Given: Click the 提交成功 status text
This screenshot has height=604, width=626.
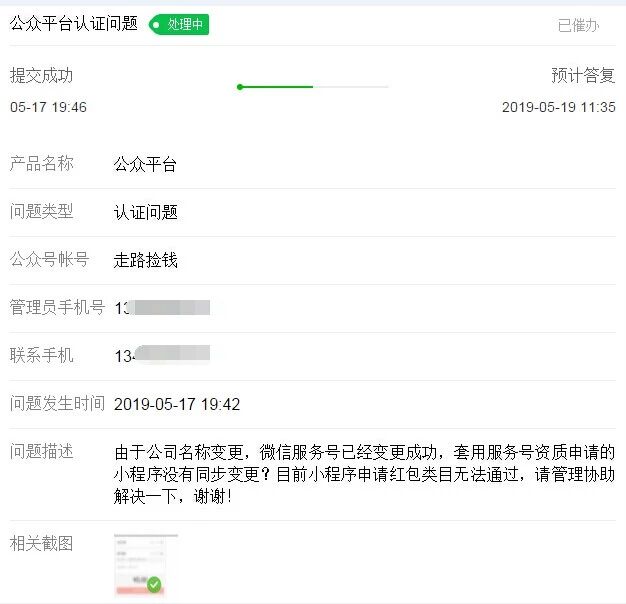Looking at the screenshot, I should (x=42, y=76).
